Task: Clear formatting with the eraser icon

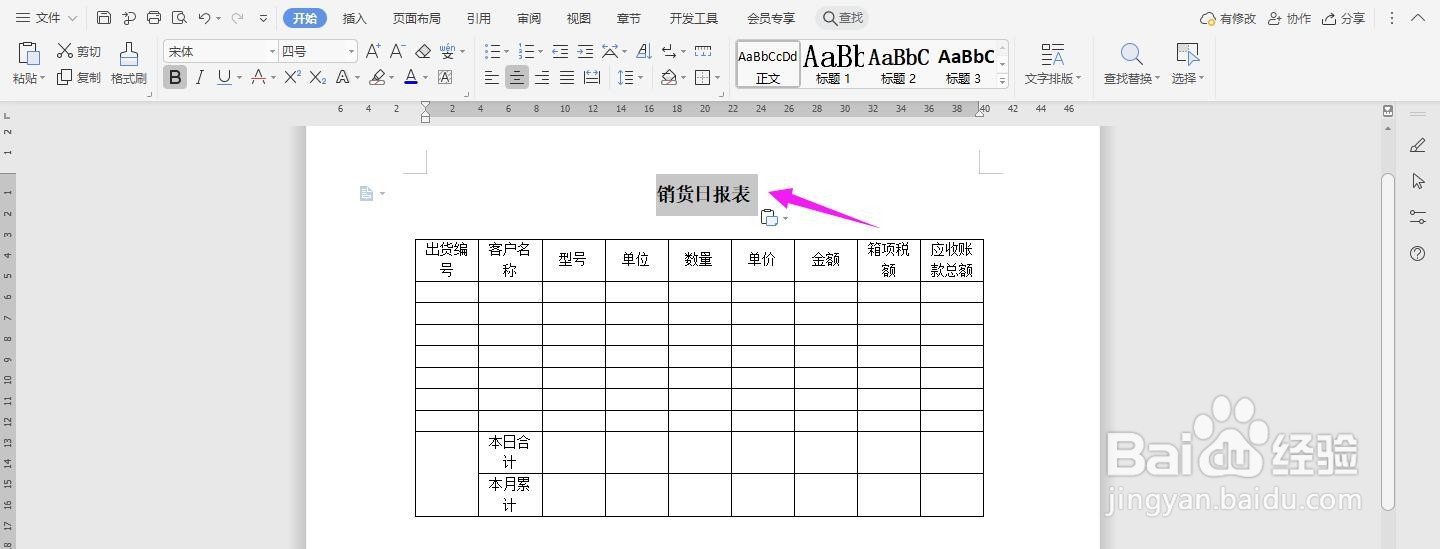Action: coord(422,51)
